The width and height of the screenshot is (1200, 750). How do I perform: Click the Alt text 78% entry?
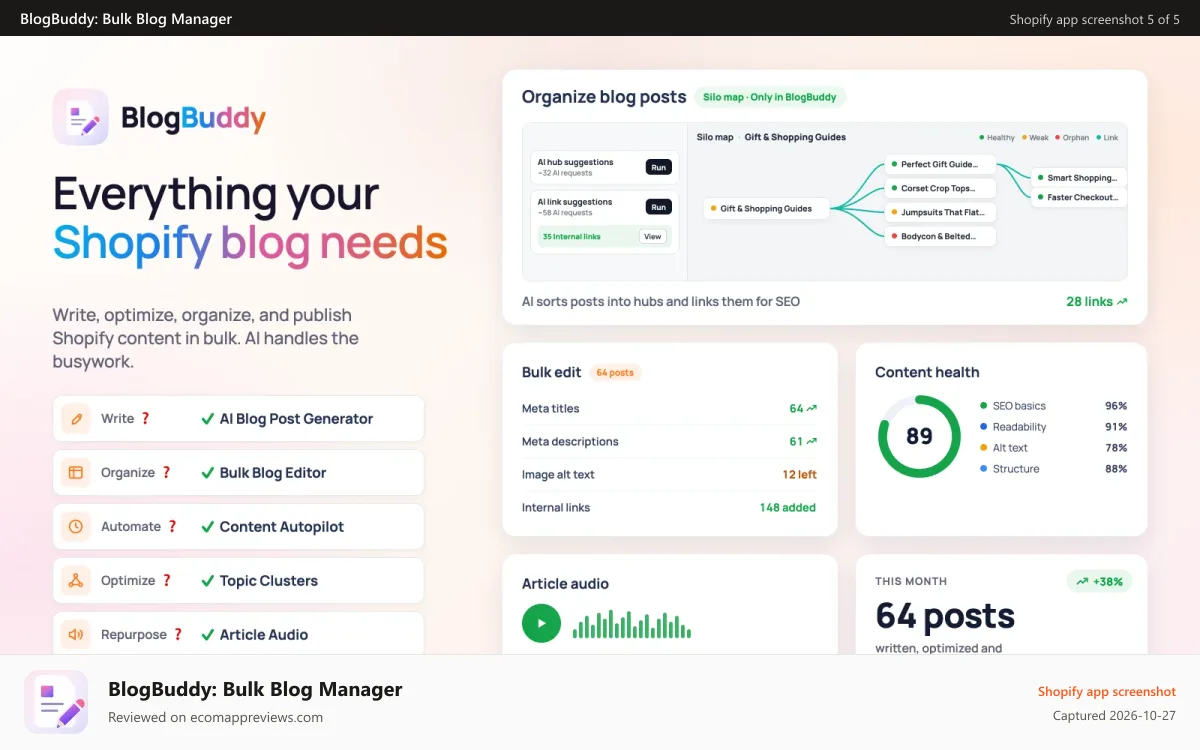pyautogui.click(x=1054, y=448)
